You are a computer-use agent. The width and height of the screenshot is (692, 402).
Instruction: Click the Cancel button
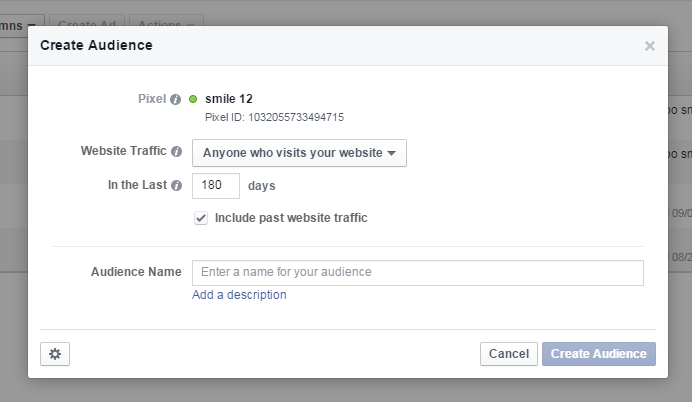tap(508, 354)
